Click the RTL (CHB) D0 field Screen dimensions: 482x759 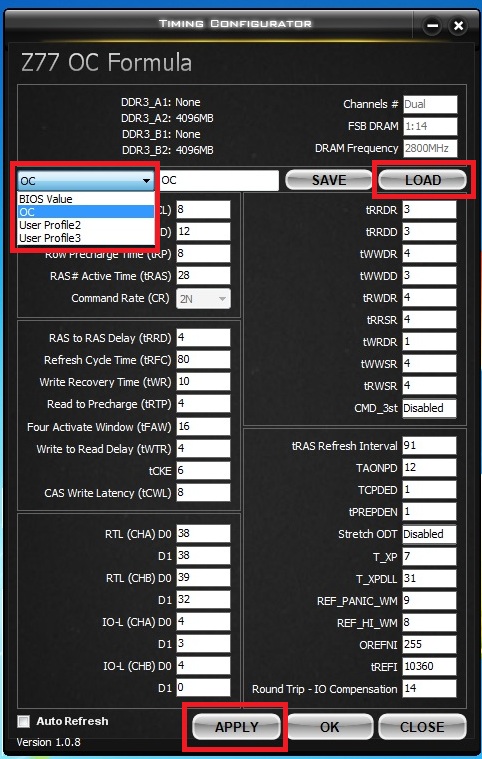[x=203, y=577]
